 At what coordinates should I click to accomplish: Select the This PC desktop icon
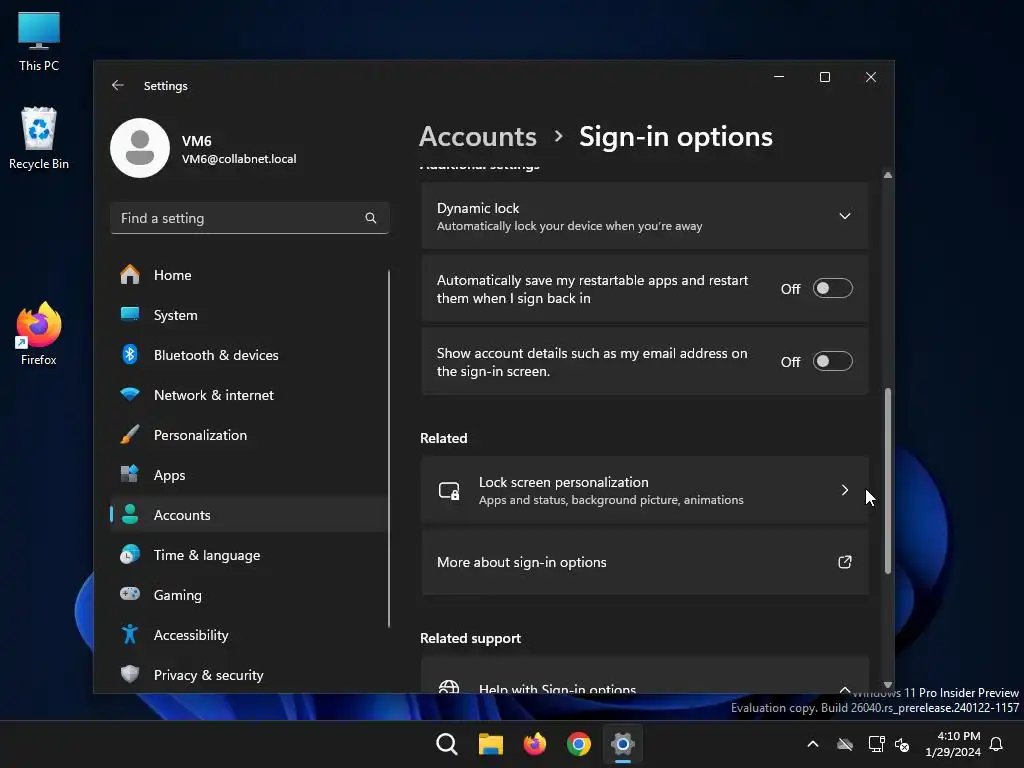tap(39, 41)
